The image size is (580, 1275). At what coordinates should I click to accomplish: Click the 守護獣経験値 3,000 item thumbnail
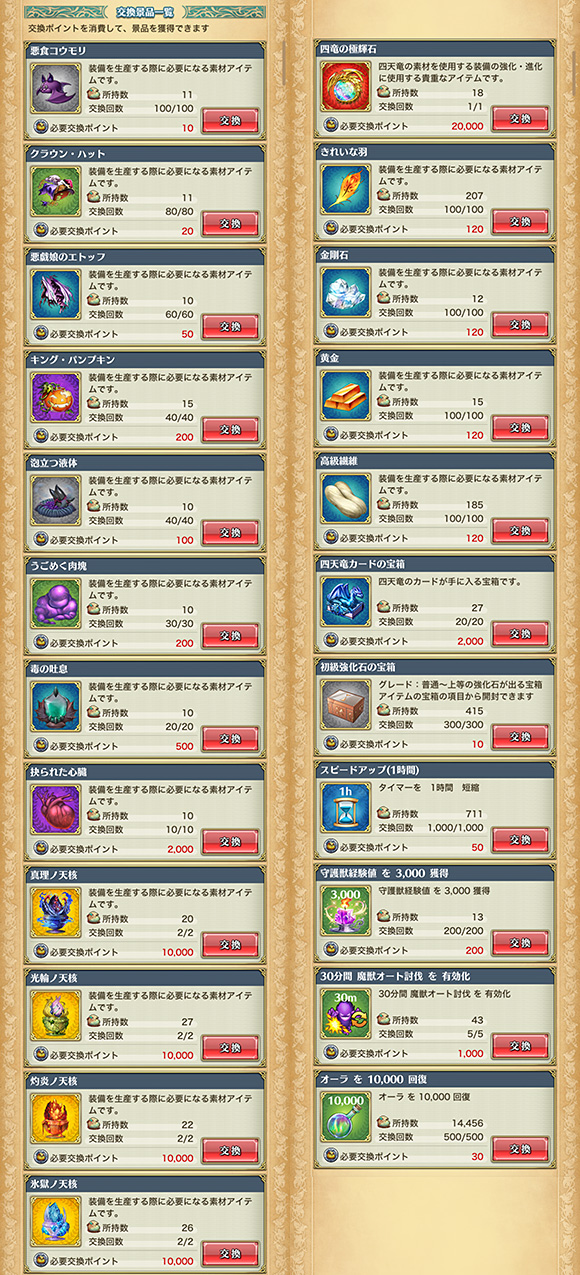pyautogui.click(x=346, y=909)
